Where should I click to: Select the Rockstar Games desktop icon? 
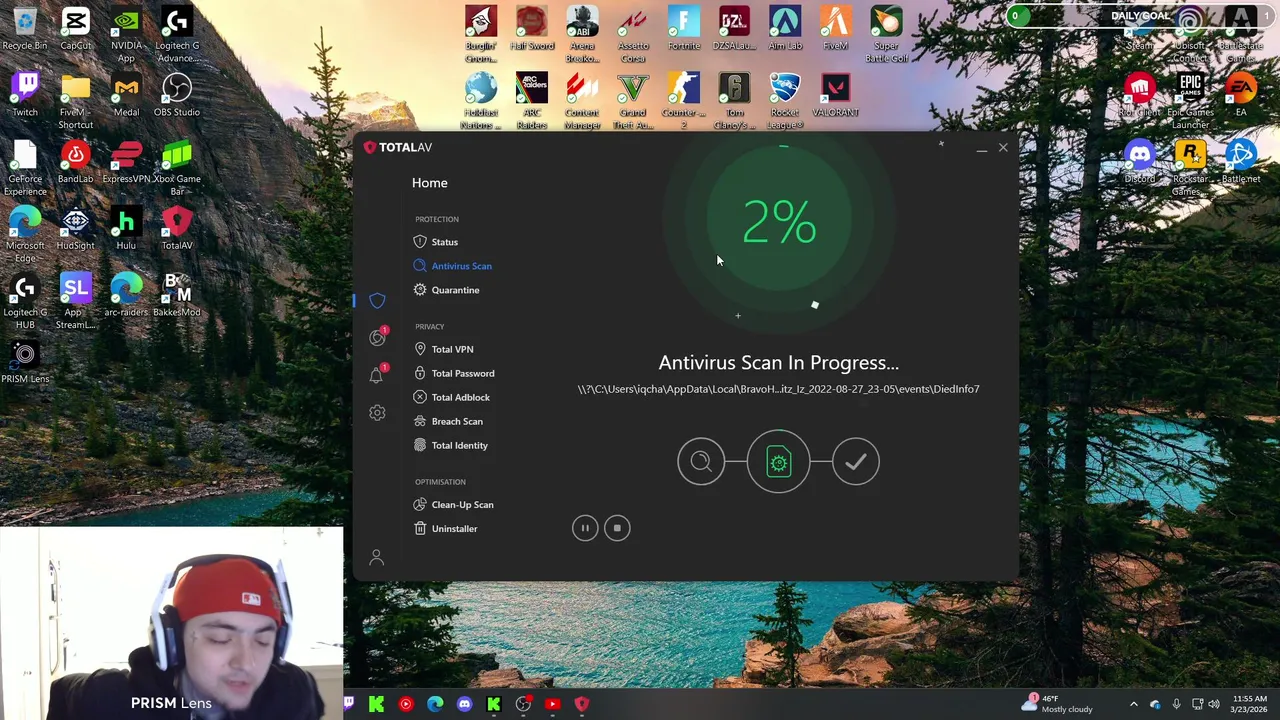[1190, 168]
